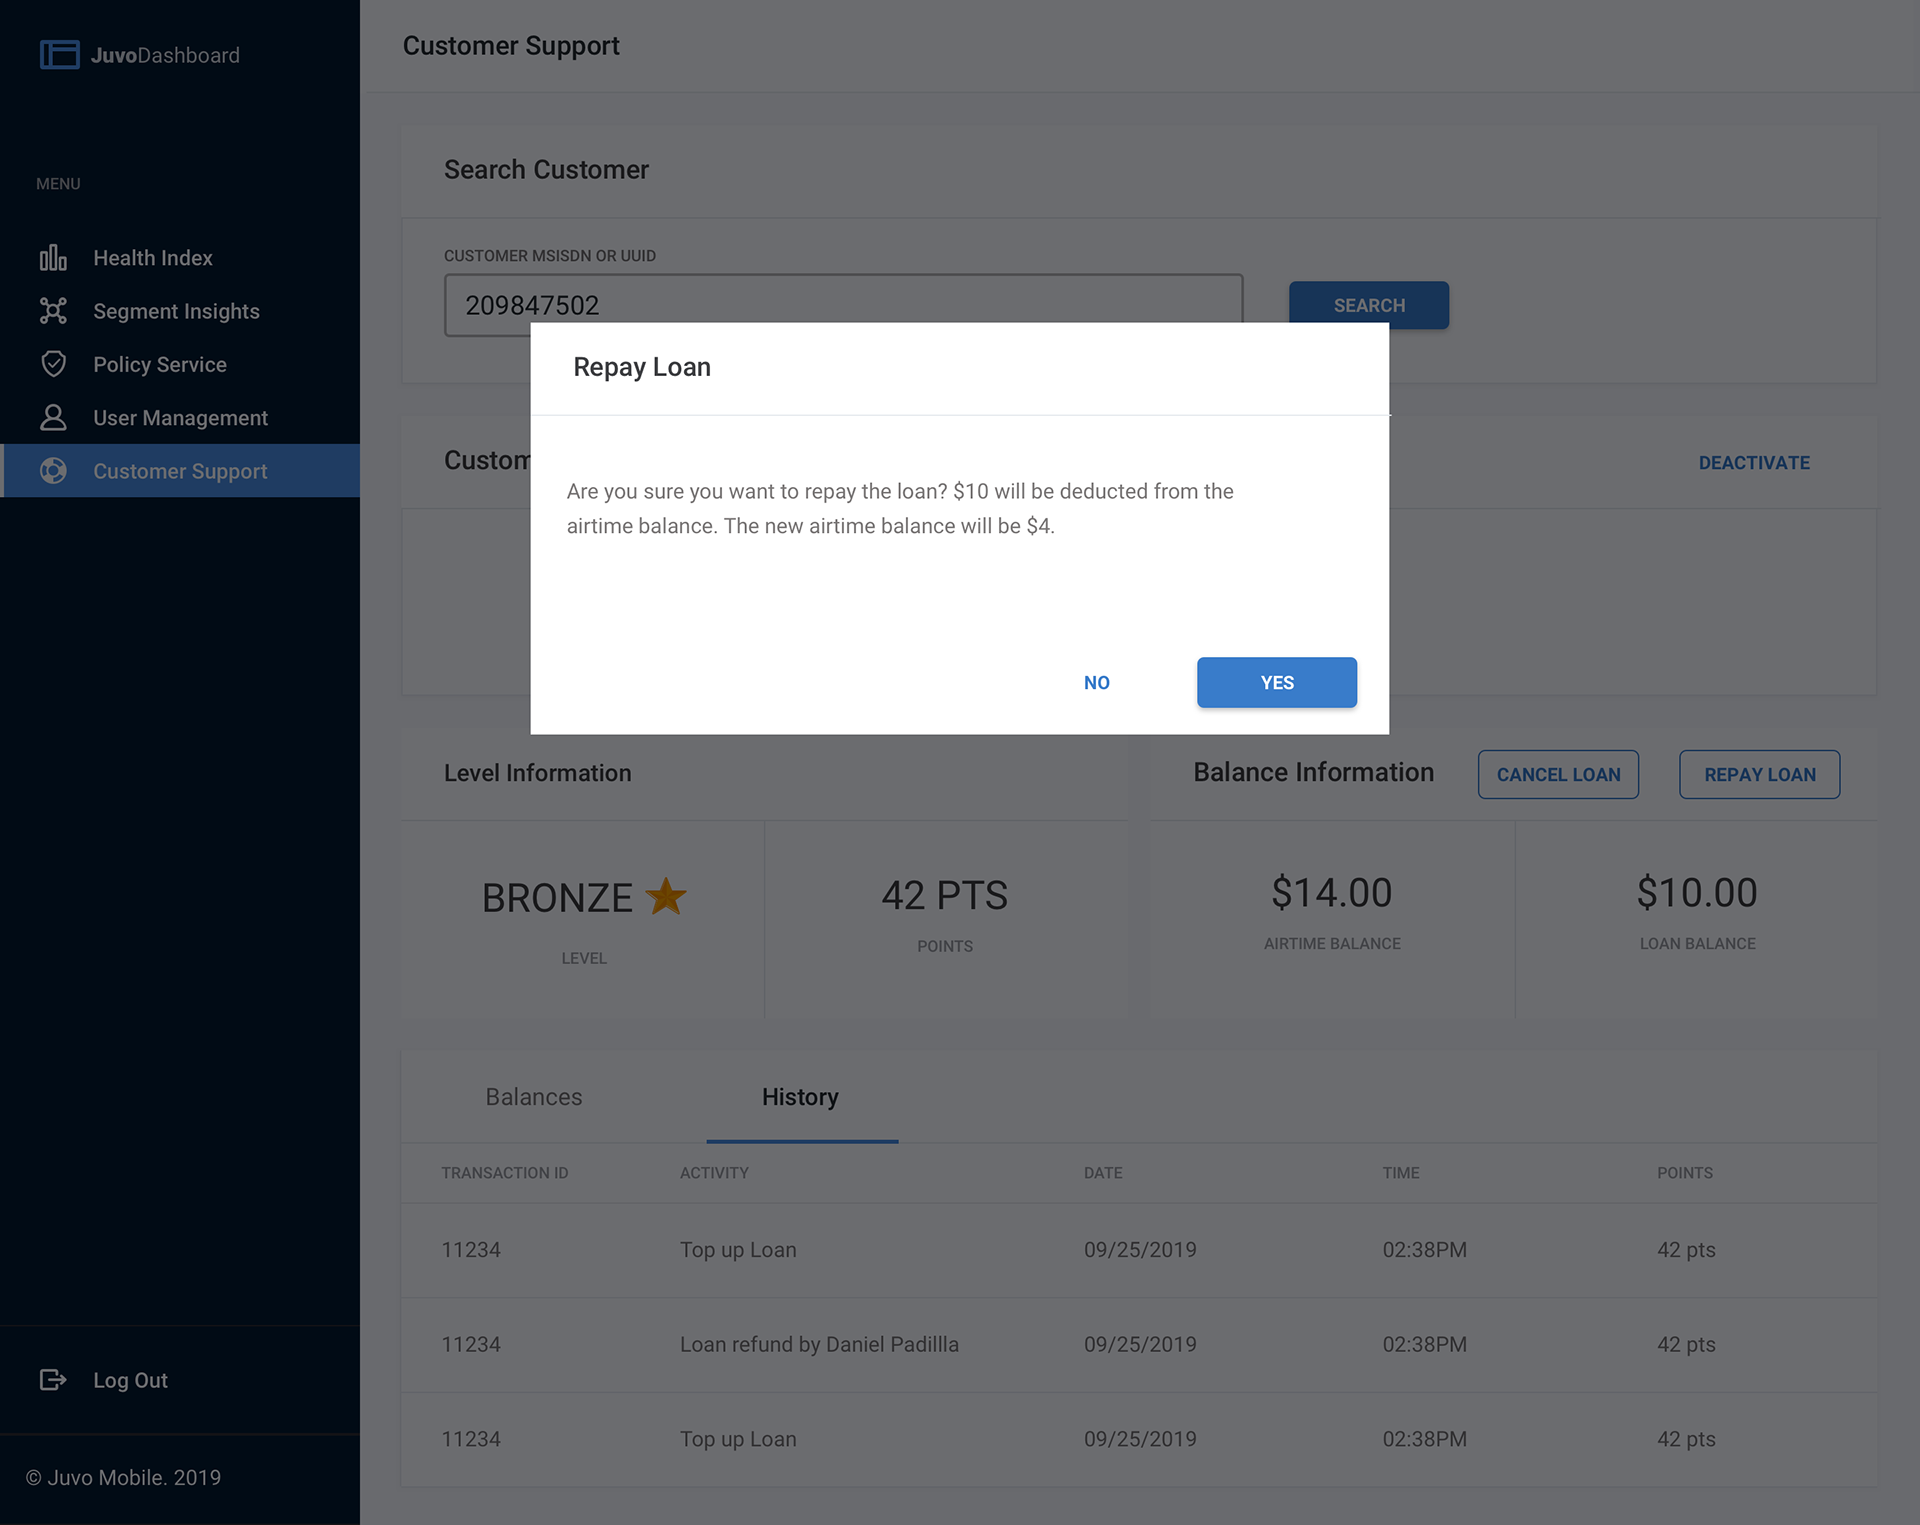
Task: Click the Balance Information heading
Action: pyautogui.click(x=1313, y=772)
